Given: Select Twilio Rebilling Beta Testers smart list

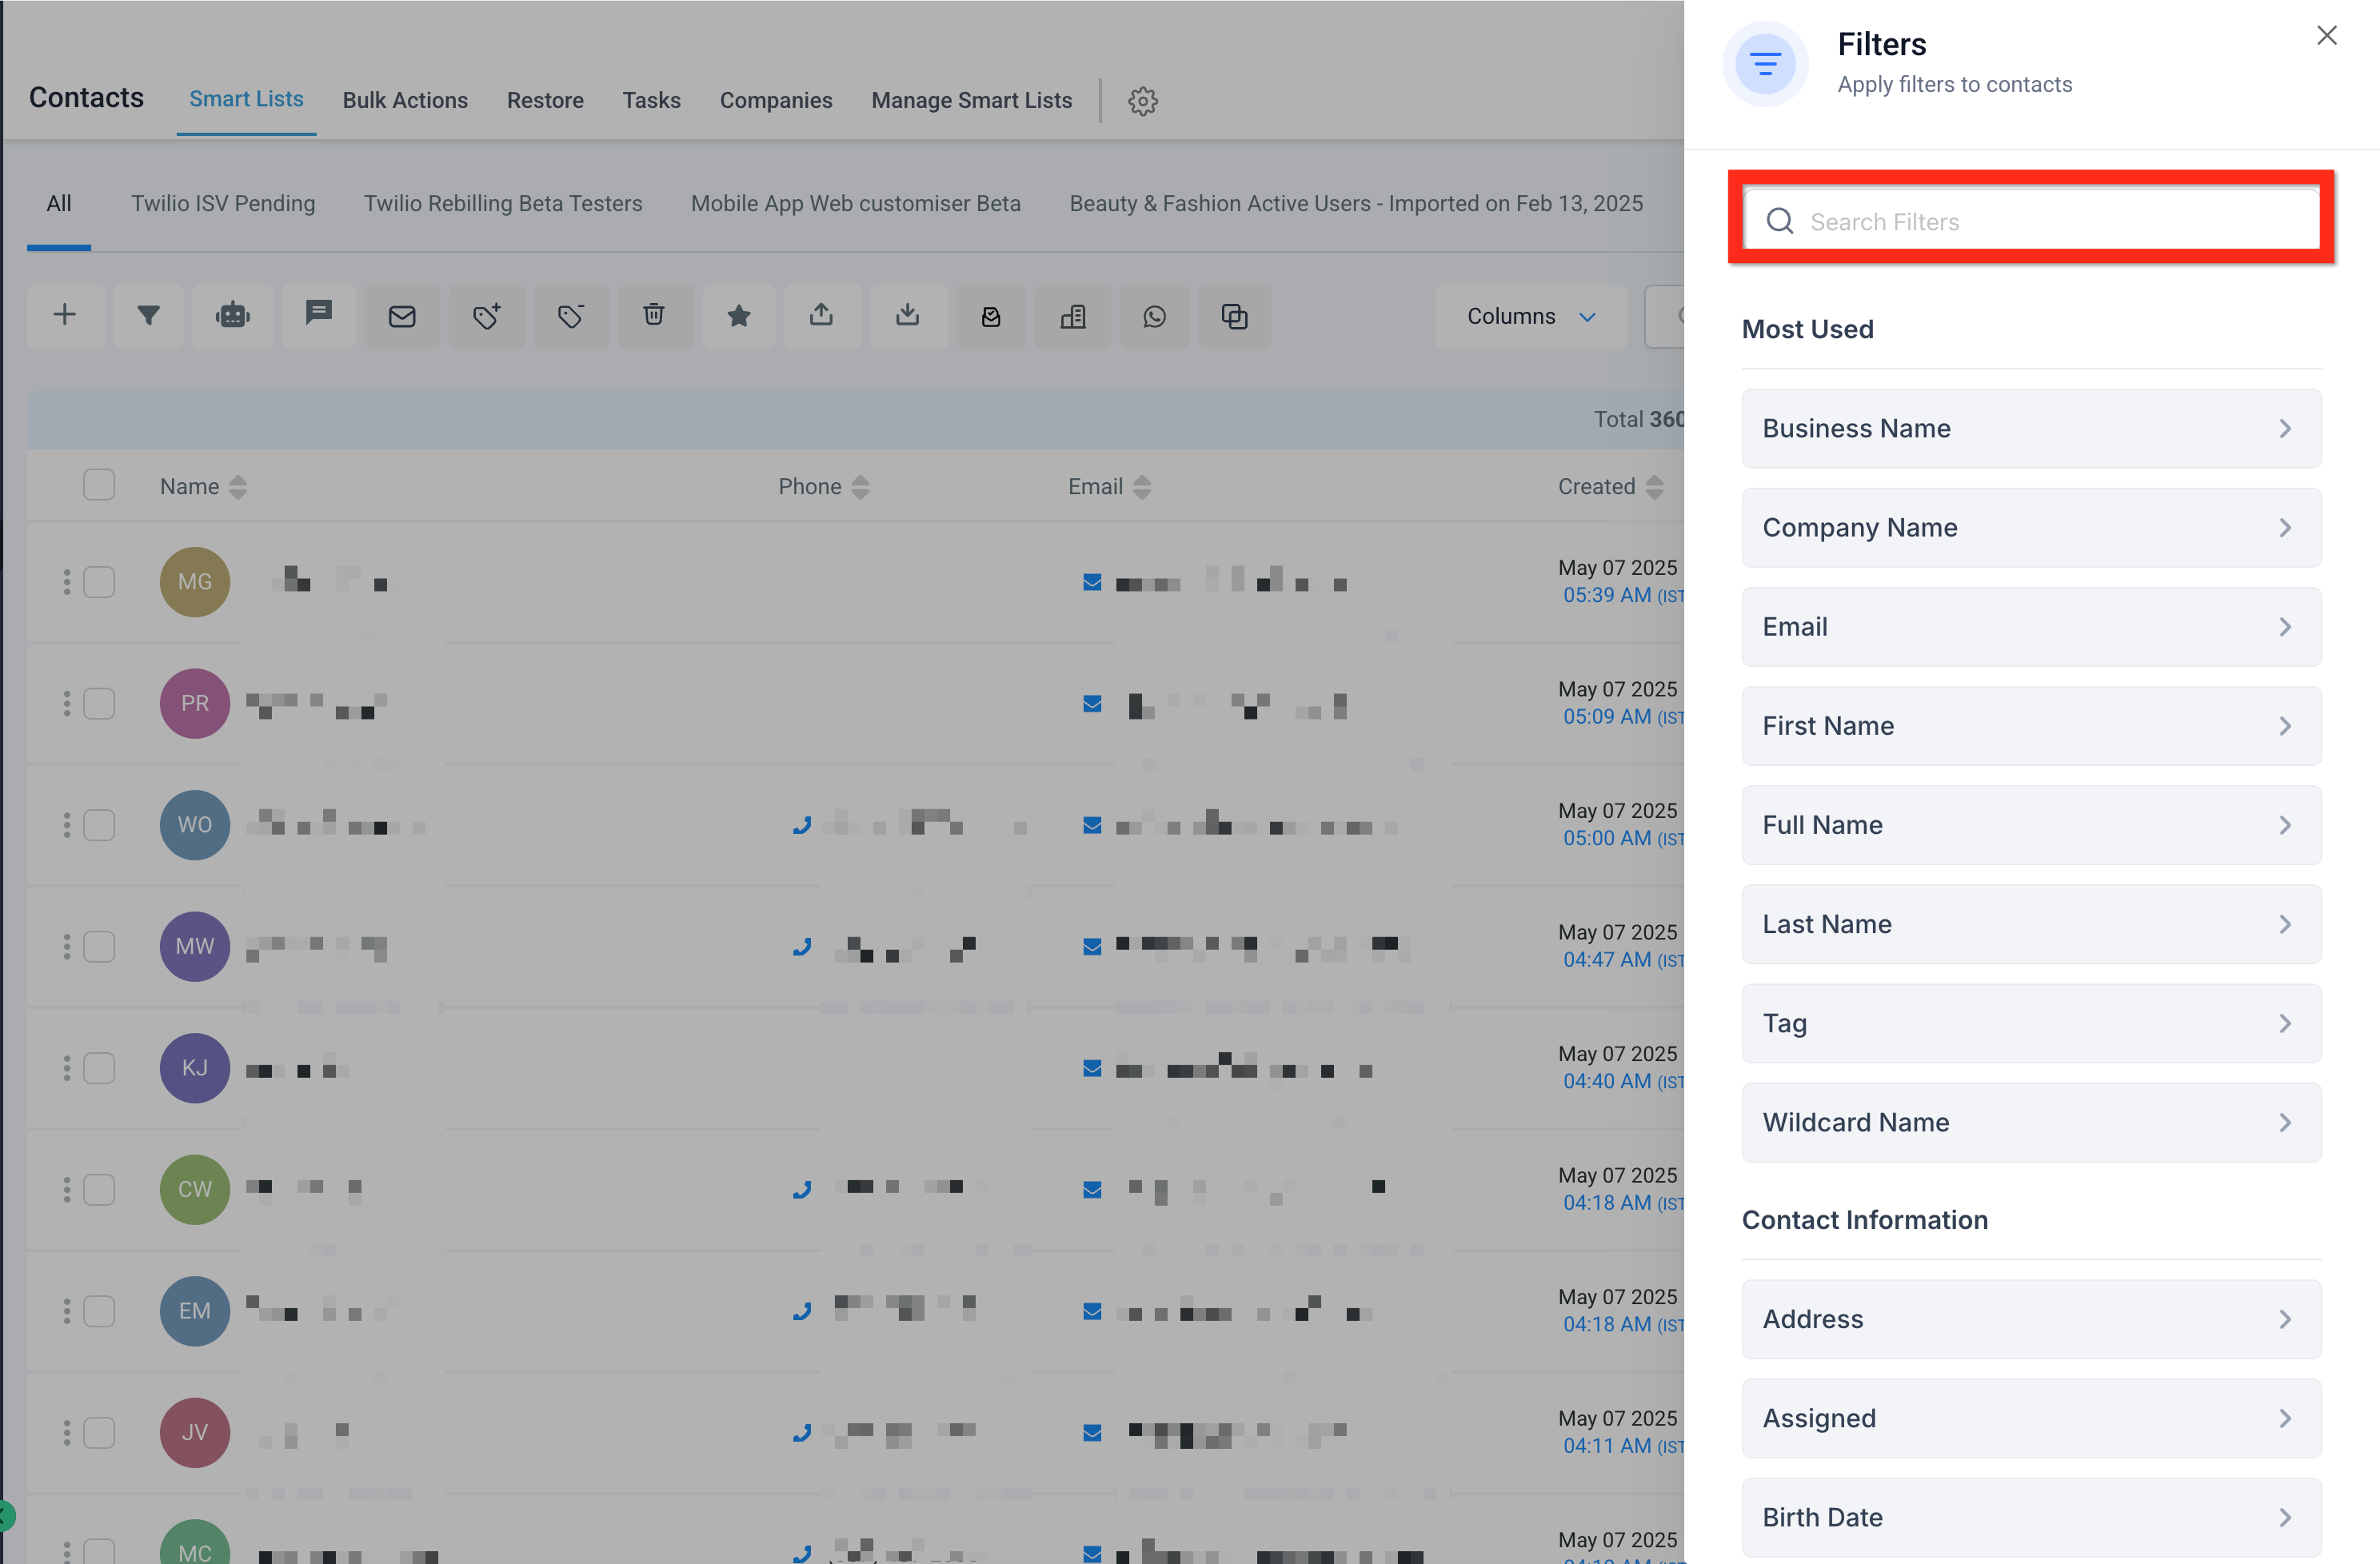Looking at the screenshot, I should [x=503, y=203].
